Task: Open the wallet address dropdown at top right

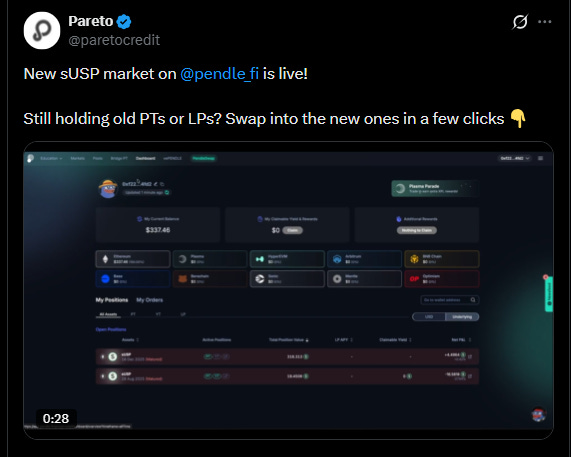Action: (515, 158)
